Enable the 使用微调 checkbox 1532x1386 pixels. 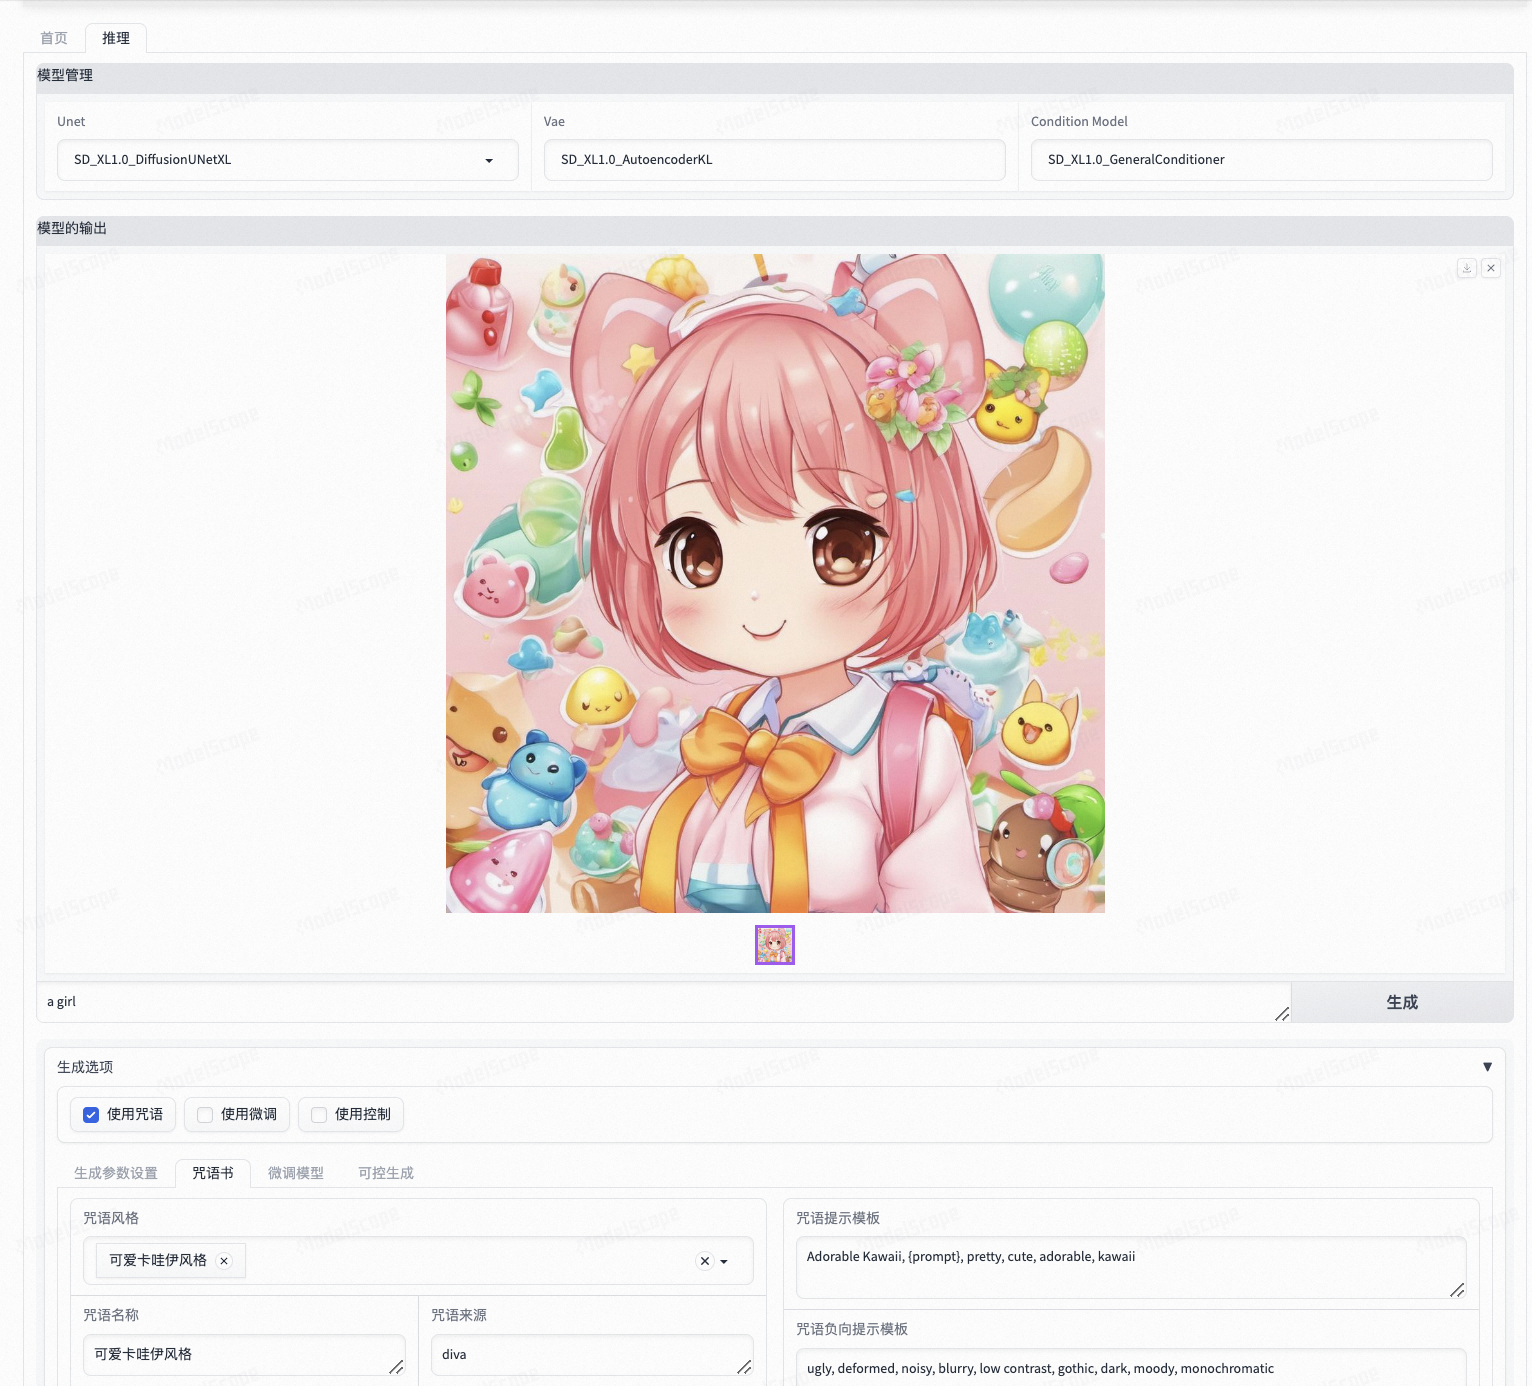(205, 1114)
